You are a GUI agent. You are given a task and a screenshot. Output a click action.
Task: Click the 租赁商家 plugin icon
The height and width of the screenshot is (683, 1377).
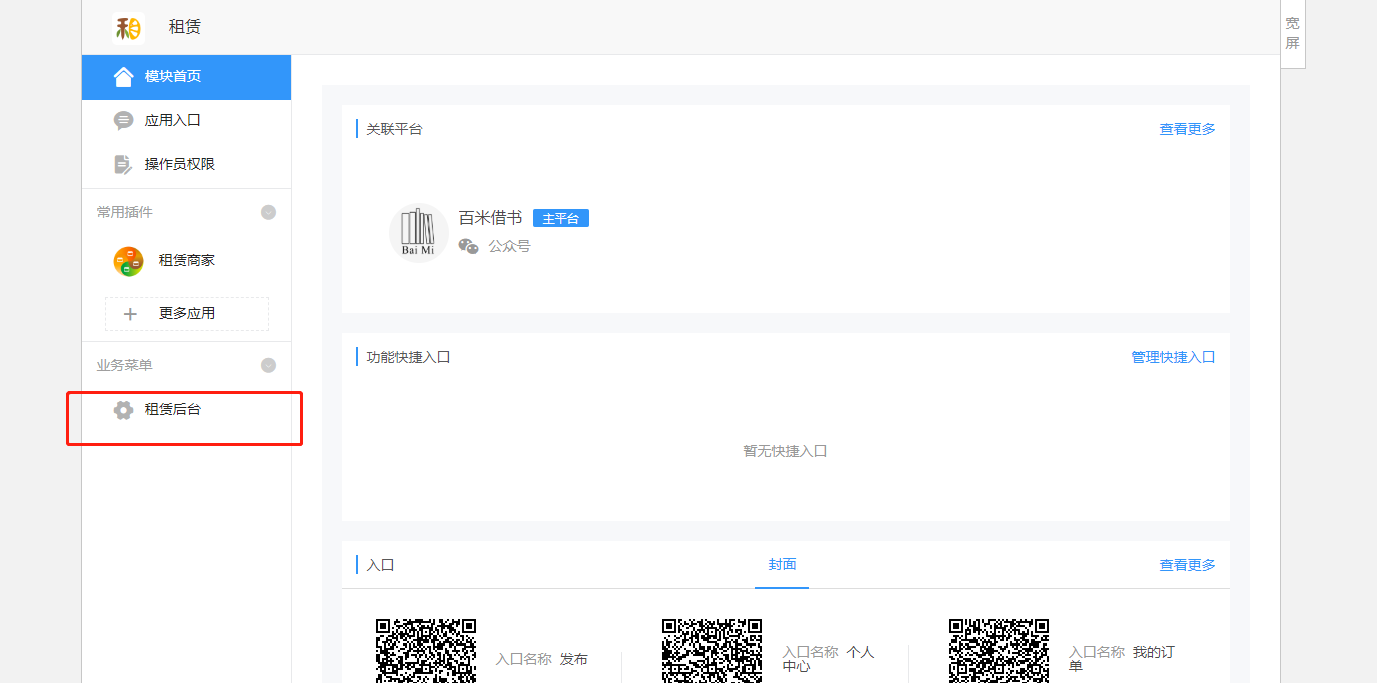pyautogui.click(x=128, y=261)
